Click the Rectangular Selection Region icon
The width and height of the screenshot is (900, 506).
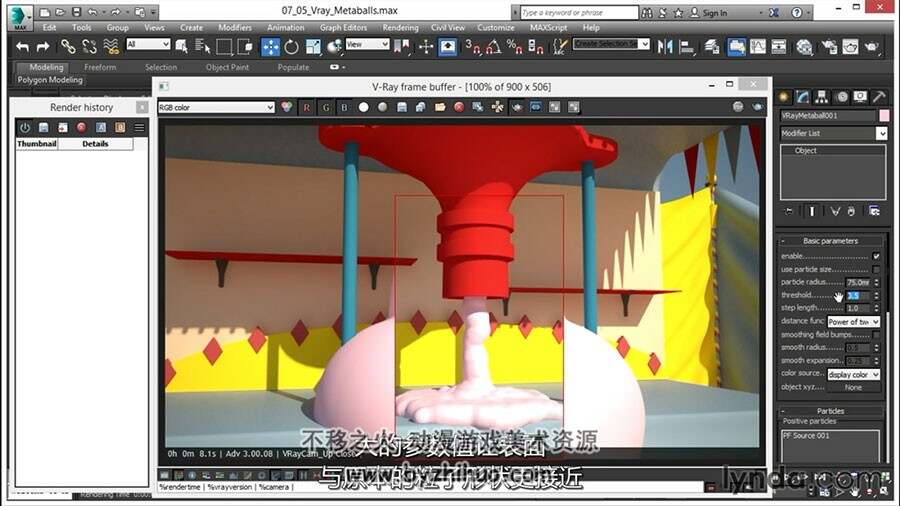224,46
